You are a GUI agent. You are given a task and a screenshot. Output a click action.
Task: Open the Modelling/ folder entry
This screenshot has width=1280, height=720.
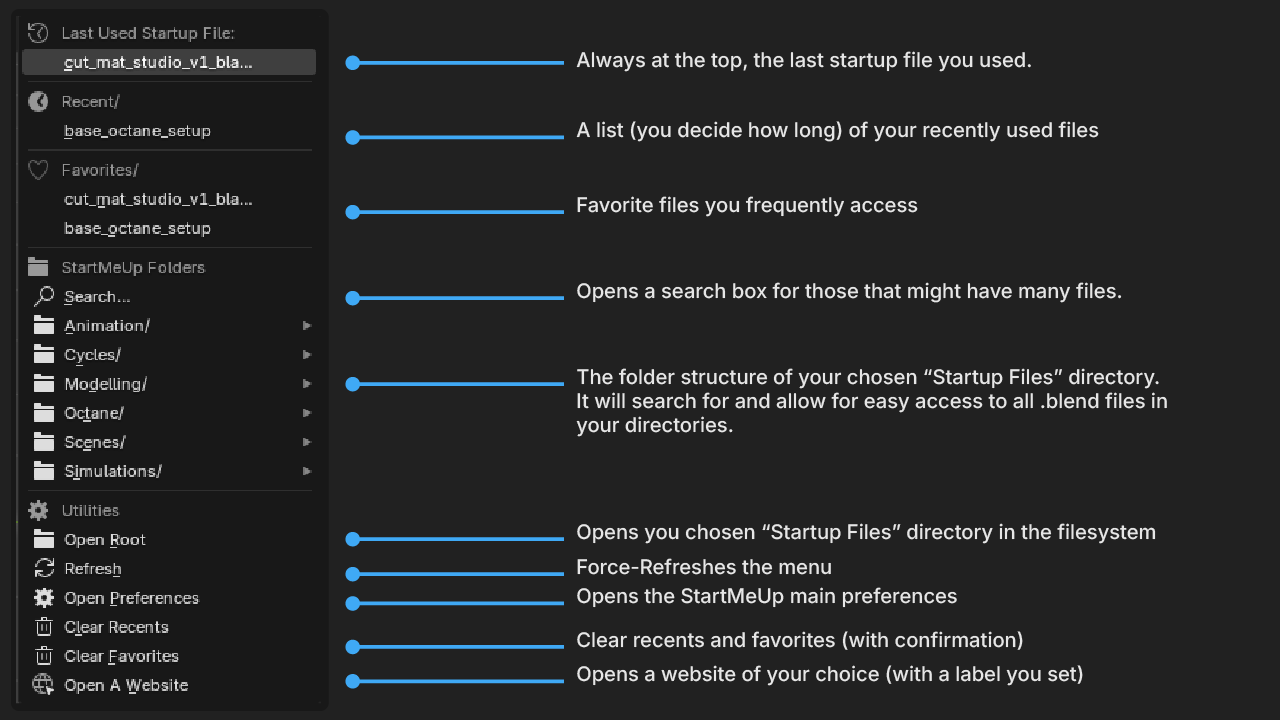105,384
